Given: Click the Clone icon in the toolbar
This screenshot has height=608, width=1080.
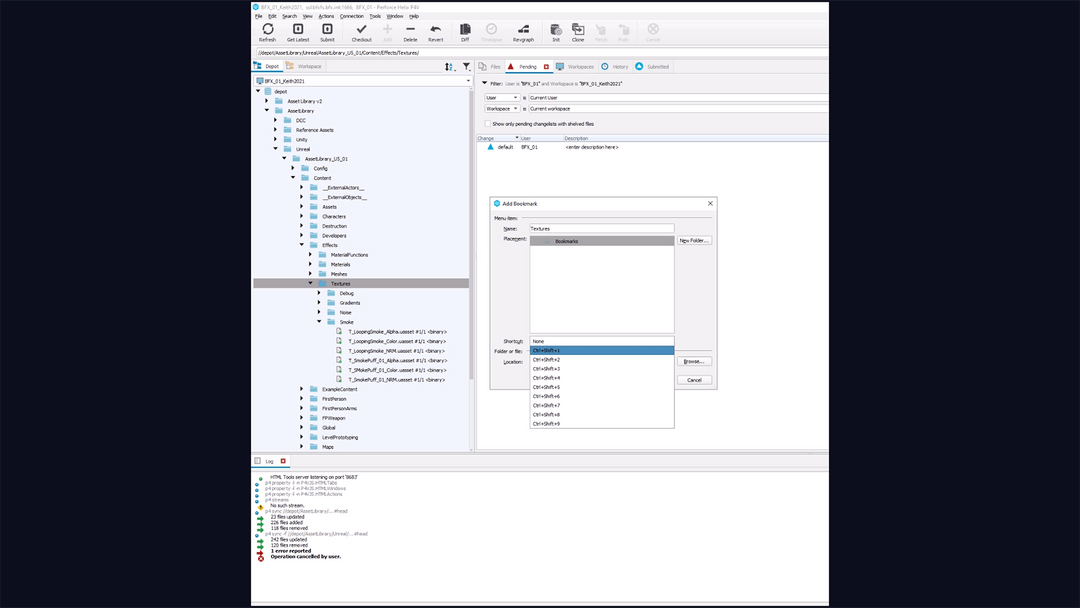Looking at the screenshot, I should point(577,31).
